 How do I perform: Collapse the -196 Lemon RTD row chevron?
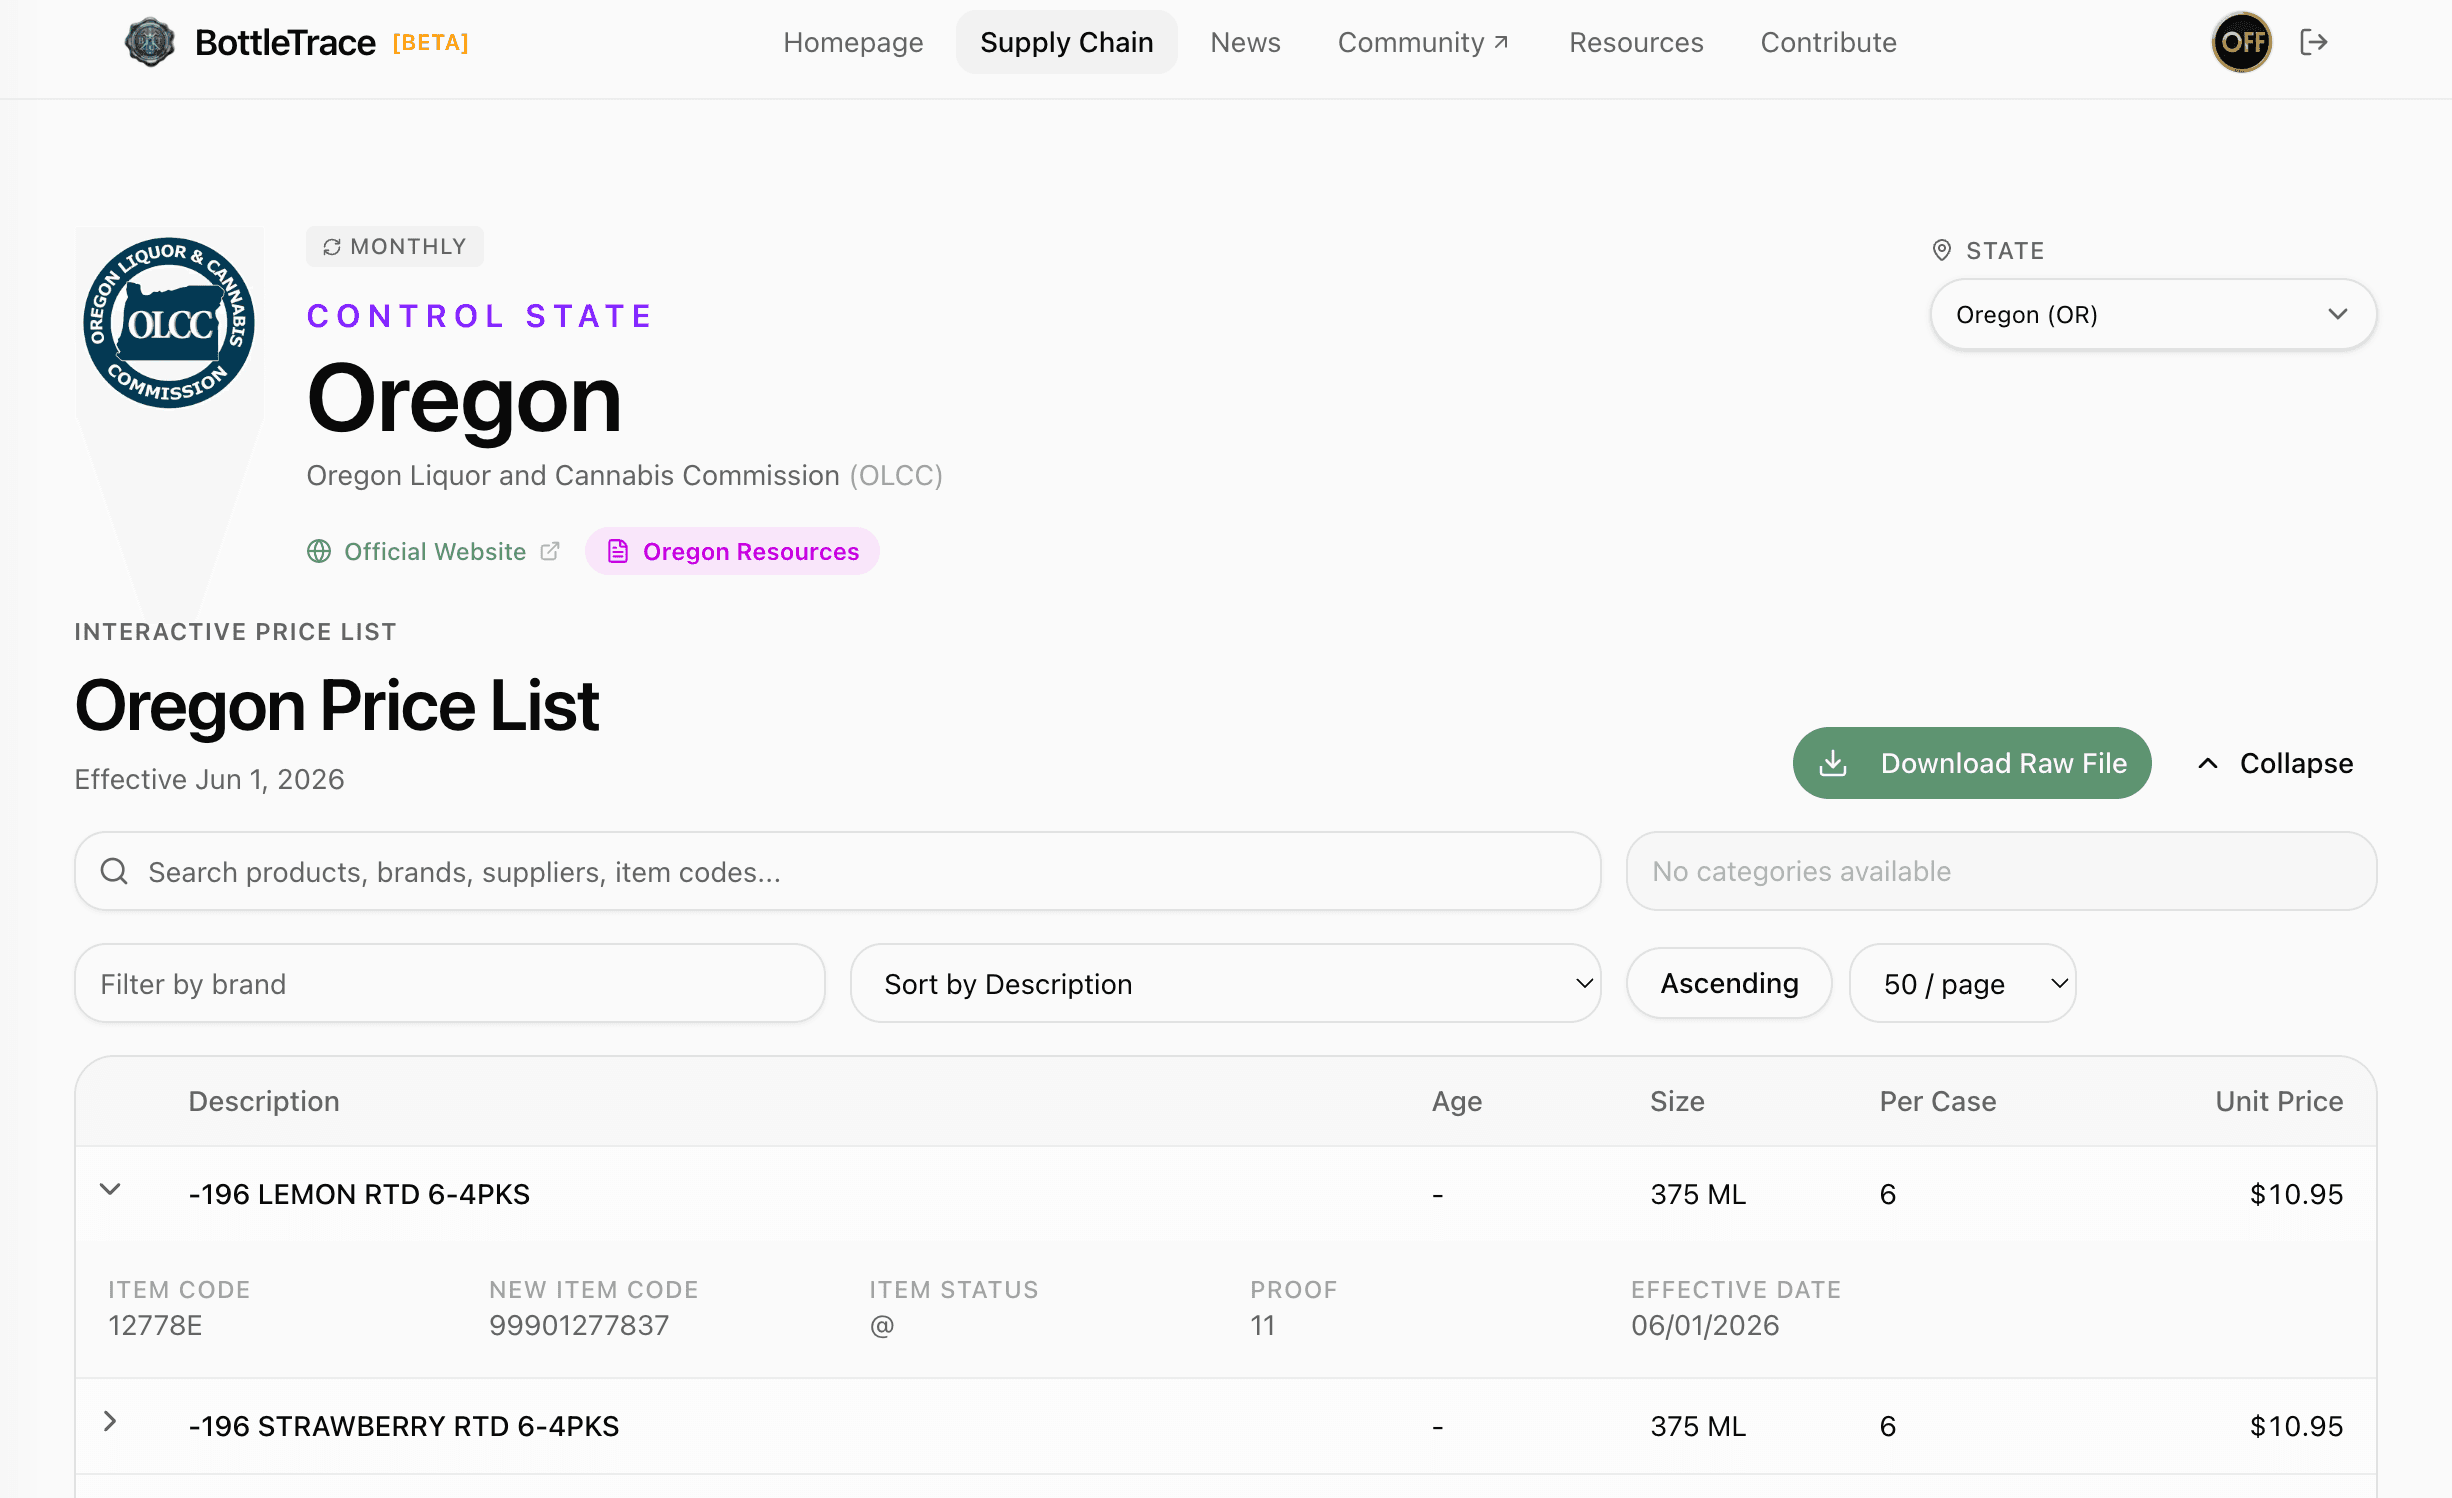click(110, 1189)
